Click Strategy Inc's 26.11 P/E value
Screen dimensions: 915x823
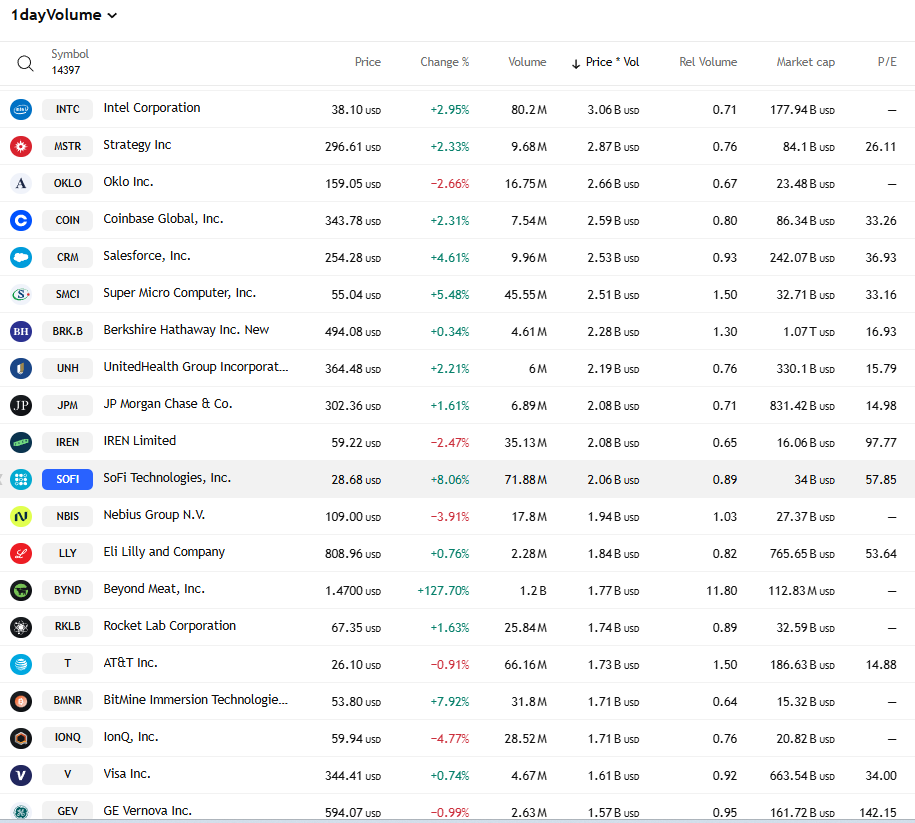pyautogui.click(x=881, y=147)
